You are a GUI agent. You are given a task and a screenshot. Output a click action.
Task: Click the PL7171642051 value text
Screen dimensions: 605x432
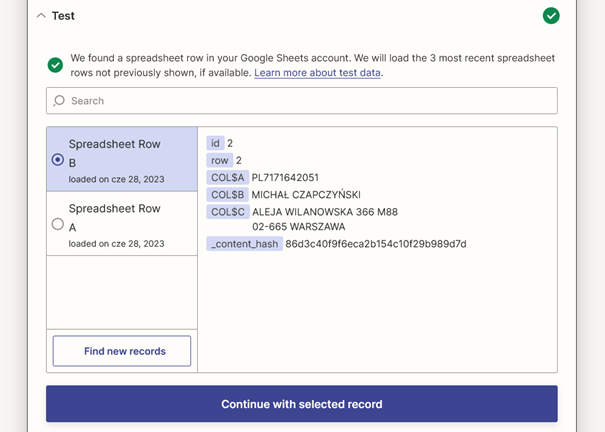(285, 177)
